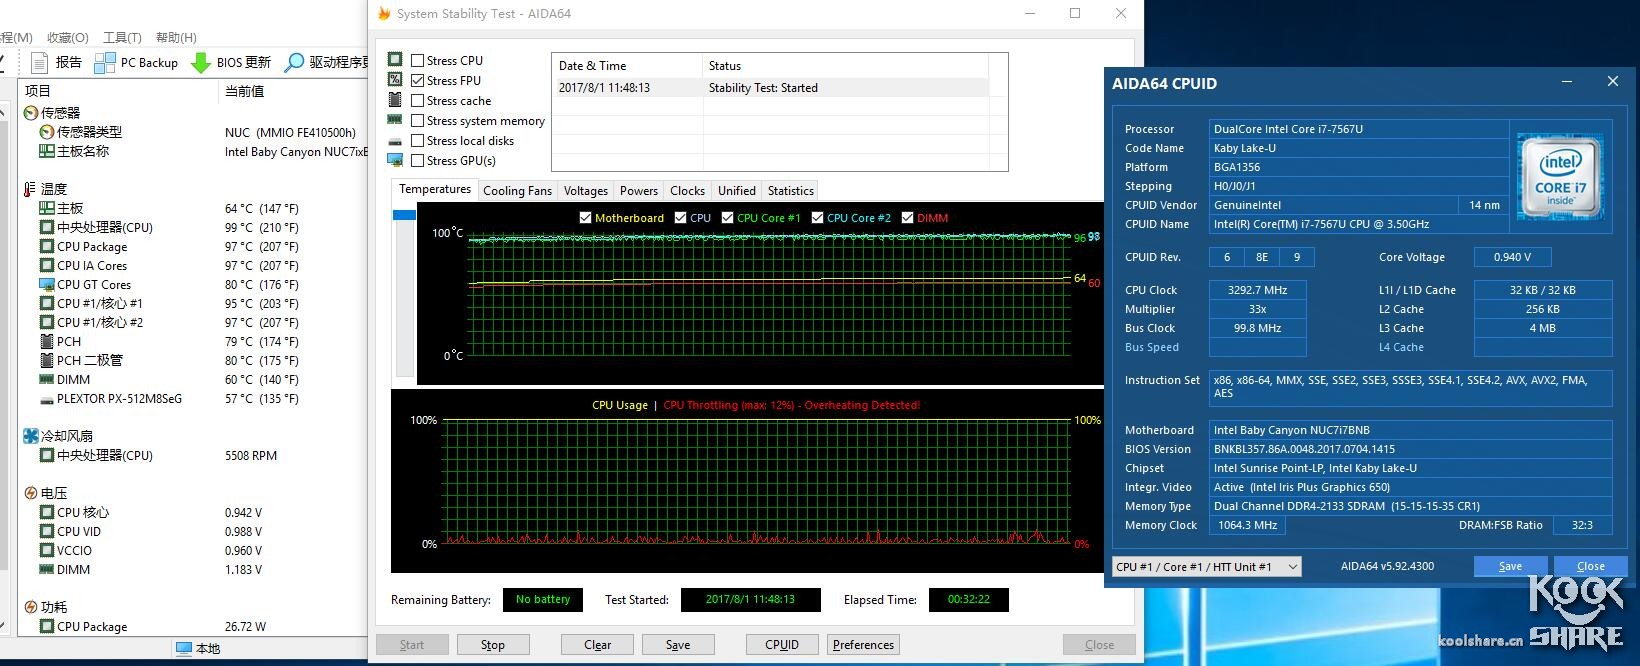This screenshot has height=666, width=1640.
Task: Open Preferences in Stability Test
Action: pyautogui.click(x=863, y=645)
